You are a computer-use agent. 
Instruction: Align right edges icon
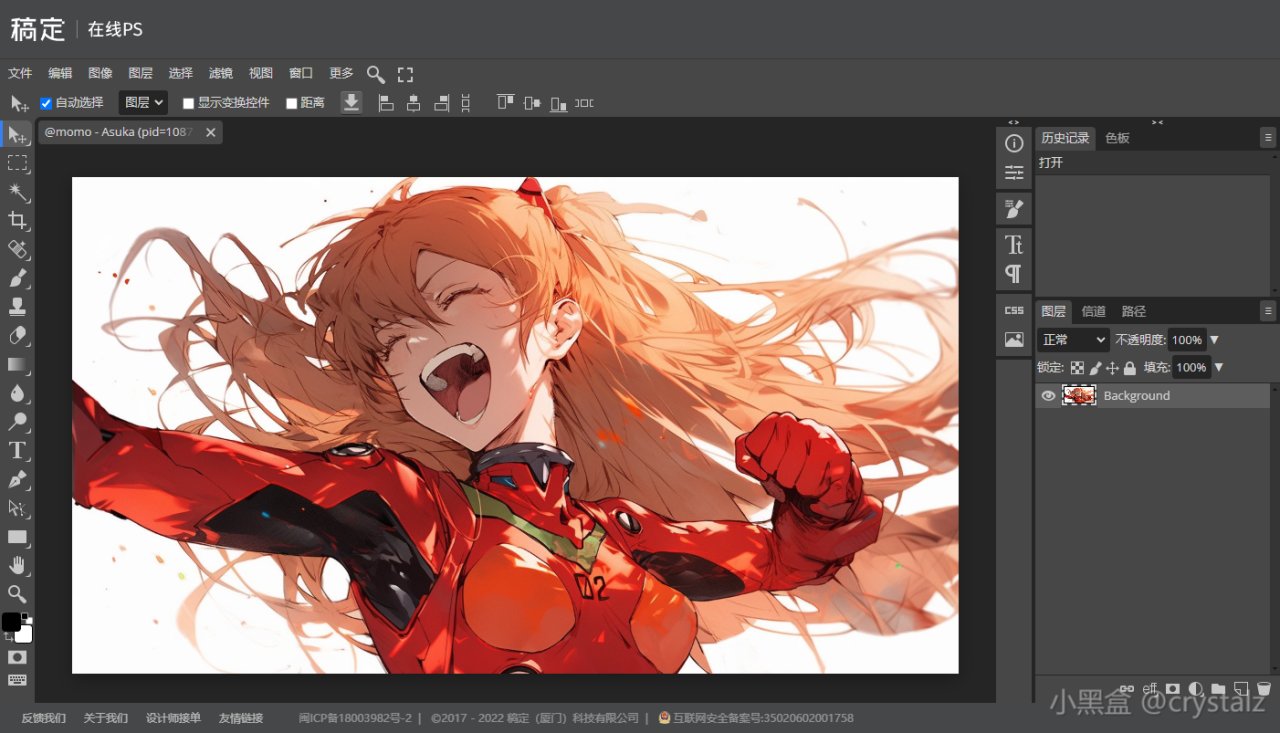point(441,102)
